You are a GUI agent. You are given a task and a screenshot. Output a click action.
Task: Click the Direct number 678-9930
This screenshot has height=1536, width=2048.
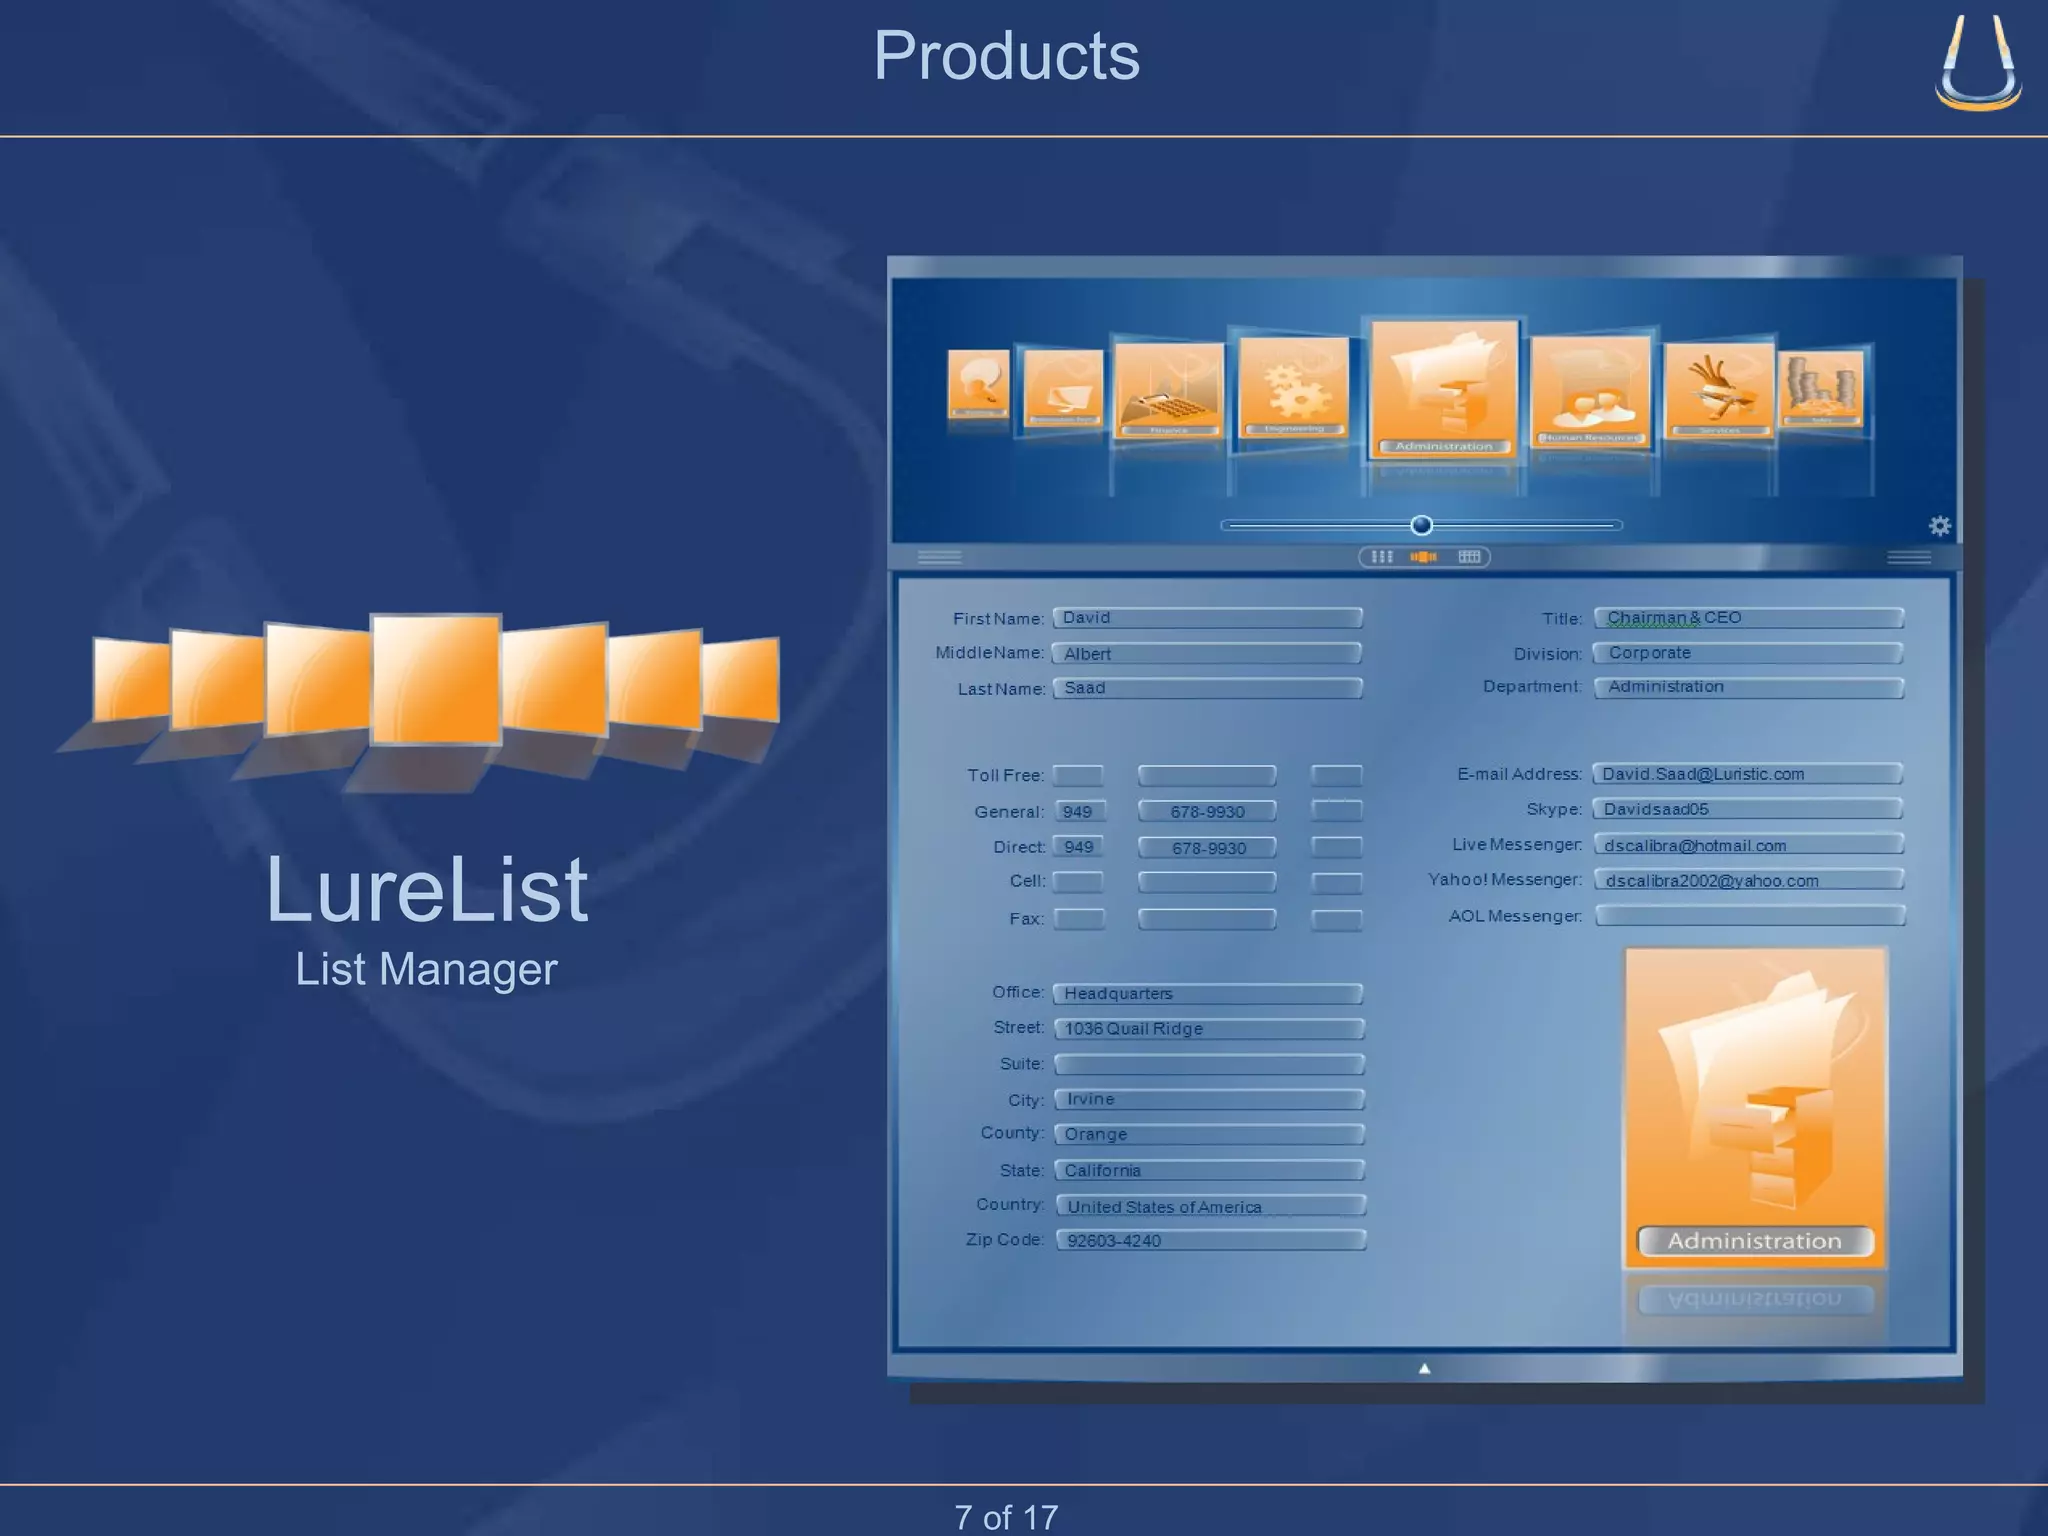(1207, 847)
